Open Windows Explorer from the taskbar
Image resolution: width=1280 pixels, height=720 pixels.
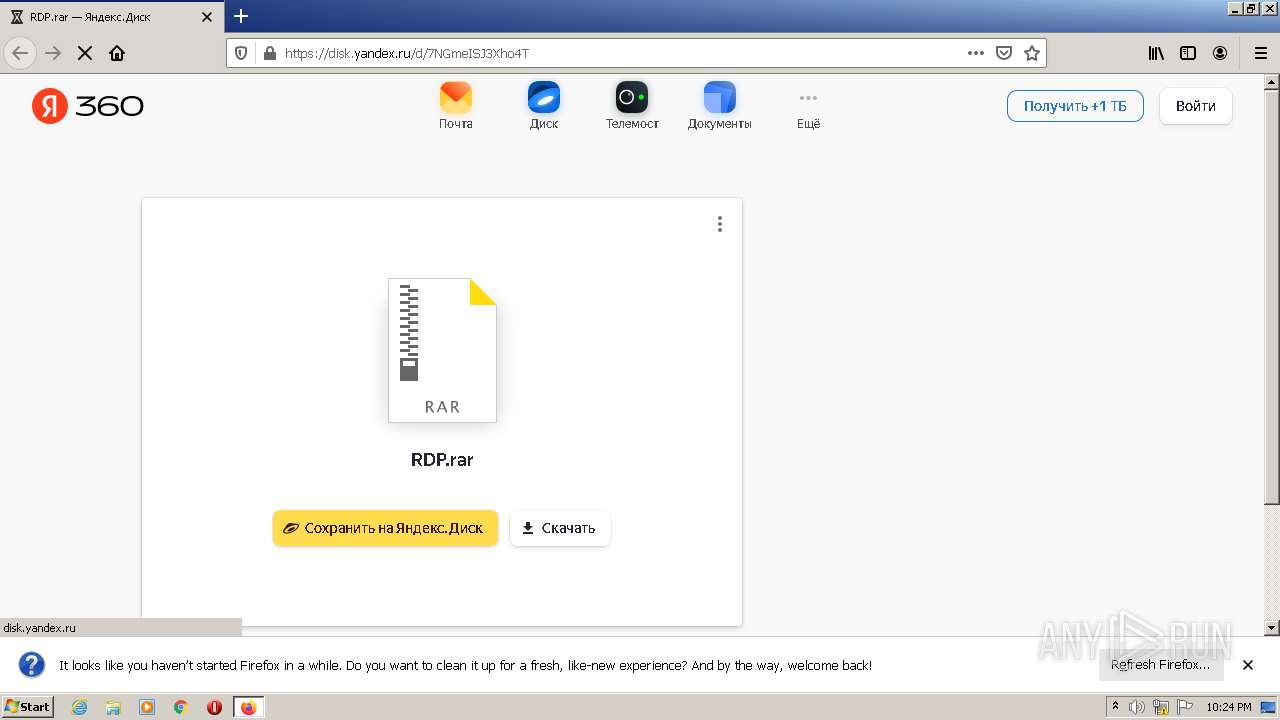[x=113, y=707]
